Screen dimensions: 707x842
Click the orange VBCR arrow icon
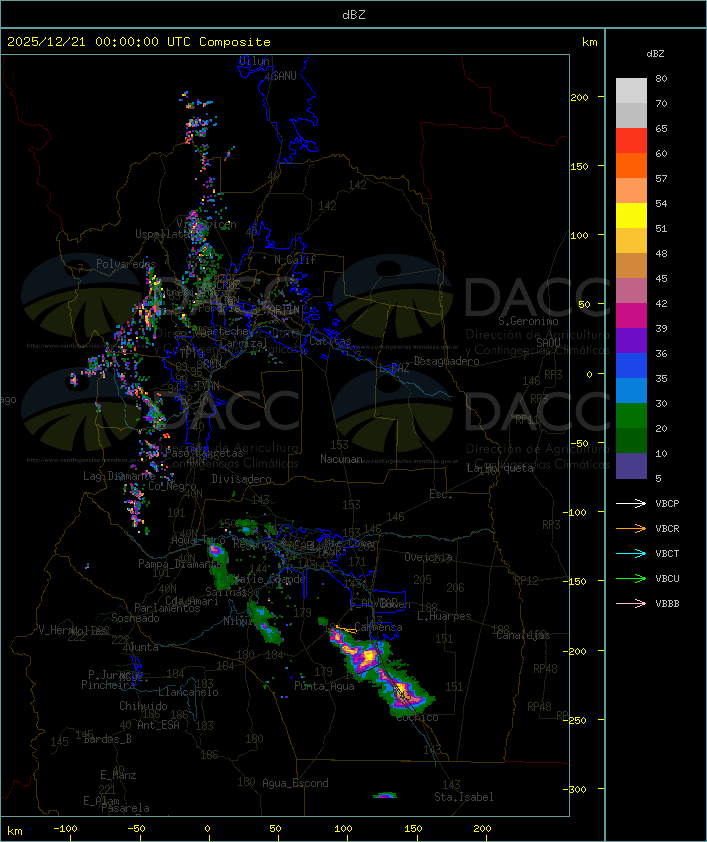(631, 528)
